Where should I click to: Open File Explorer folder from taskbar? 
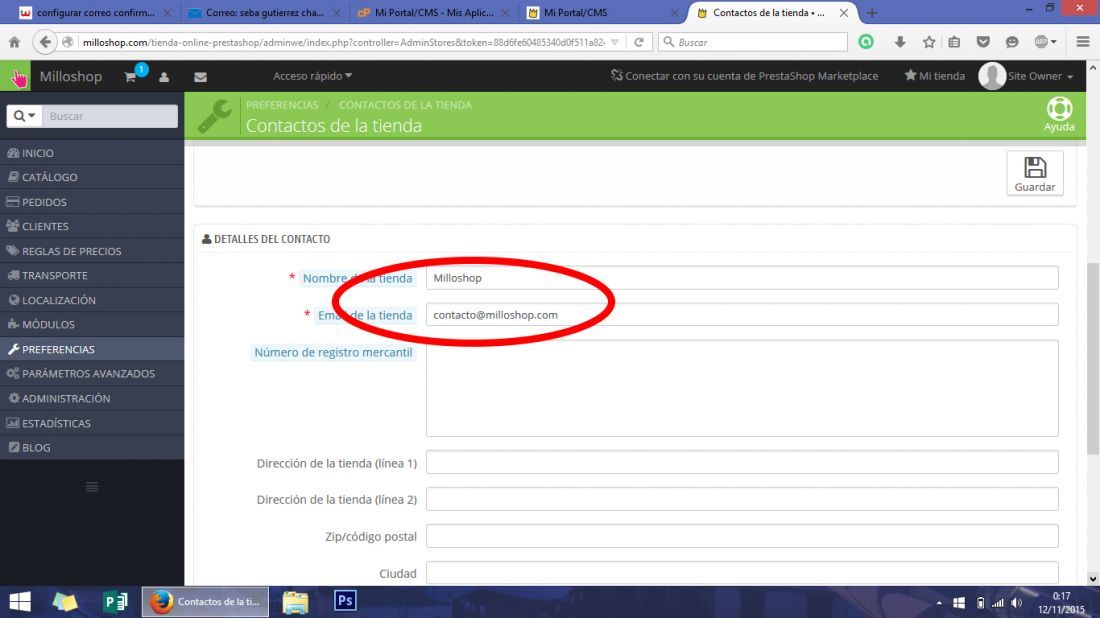tap(295, 601)
